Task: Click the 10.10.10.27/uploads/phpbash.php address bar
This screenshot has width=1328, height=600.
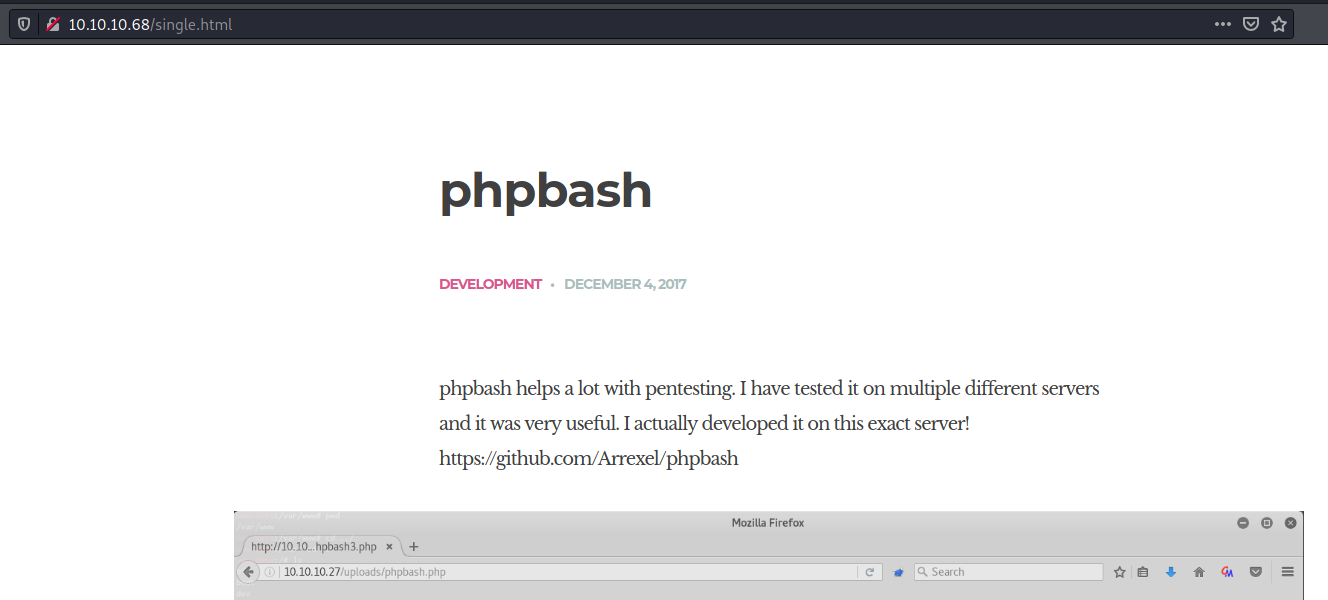Action: pyautogui.click(x=560, y=572)
